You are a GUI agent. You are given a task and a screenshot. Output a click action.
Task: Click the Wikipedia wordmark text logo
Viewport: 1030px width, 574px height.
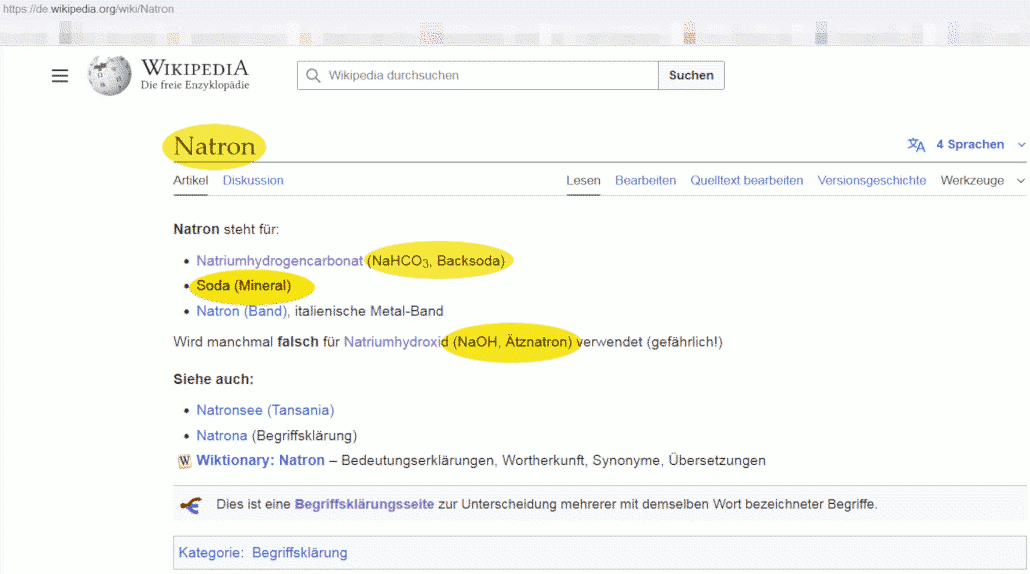195,75
